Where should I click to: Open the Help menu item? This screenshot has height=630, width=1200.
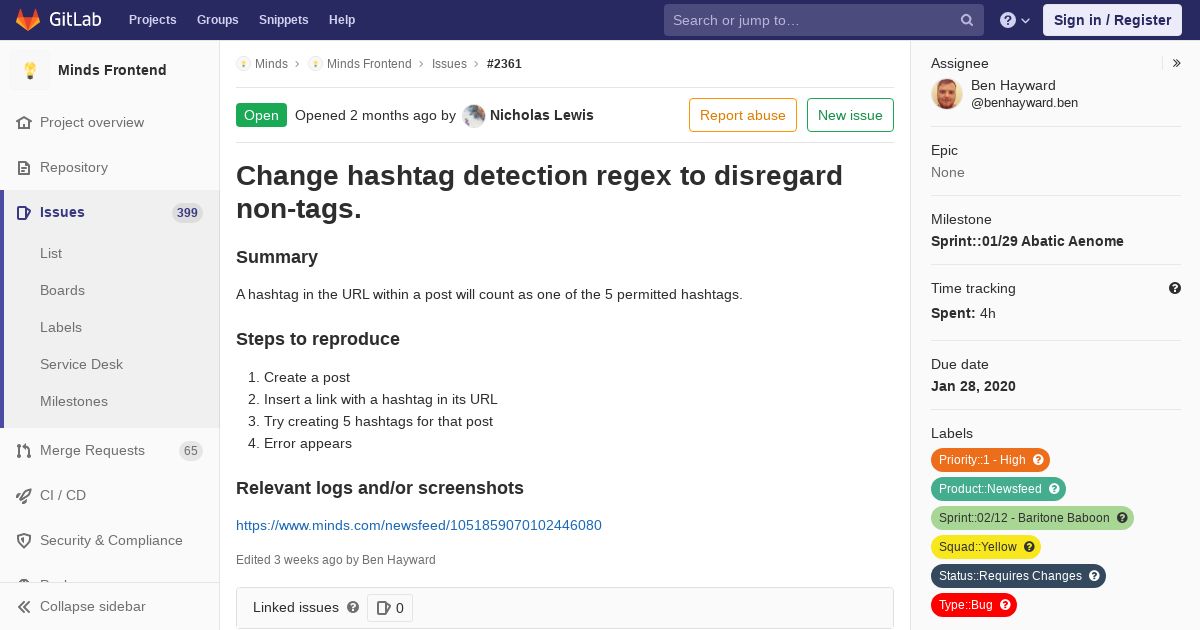[x=342, y=20]
